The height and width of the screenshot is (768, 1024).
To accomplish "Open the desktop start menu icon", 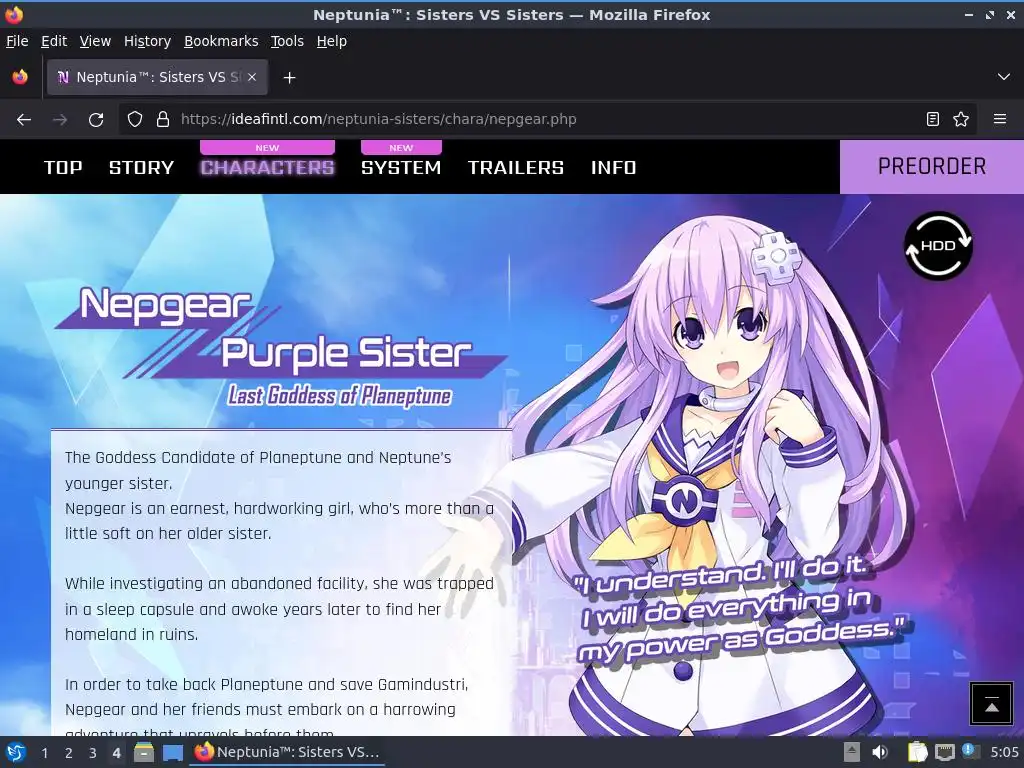I will (x=16, y=752).
